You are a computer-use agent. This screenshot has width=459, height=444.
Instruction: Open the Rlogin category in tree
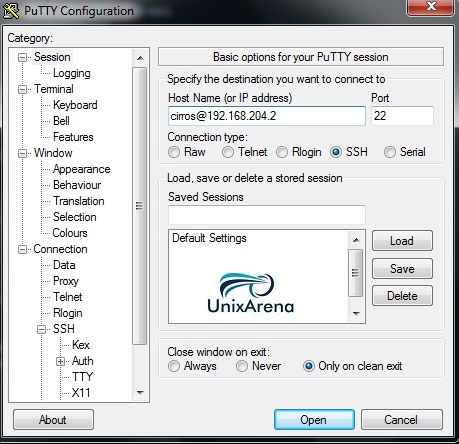pos(68,313)
